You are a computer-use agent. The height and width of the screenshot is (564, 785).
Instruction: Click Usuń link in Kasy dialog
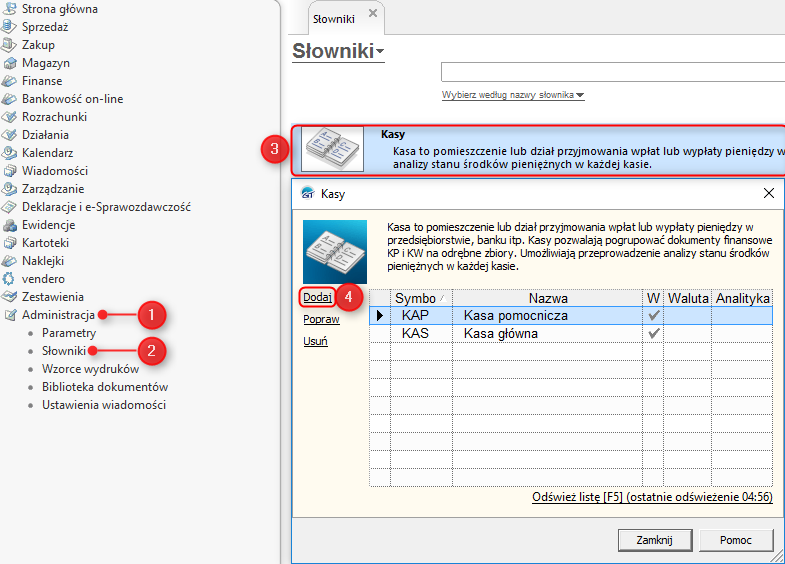[x=315, y=341]
